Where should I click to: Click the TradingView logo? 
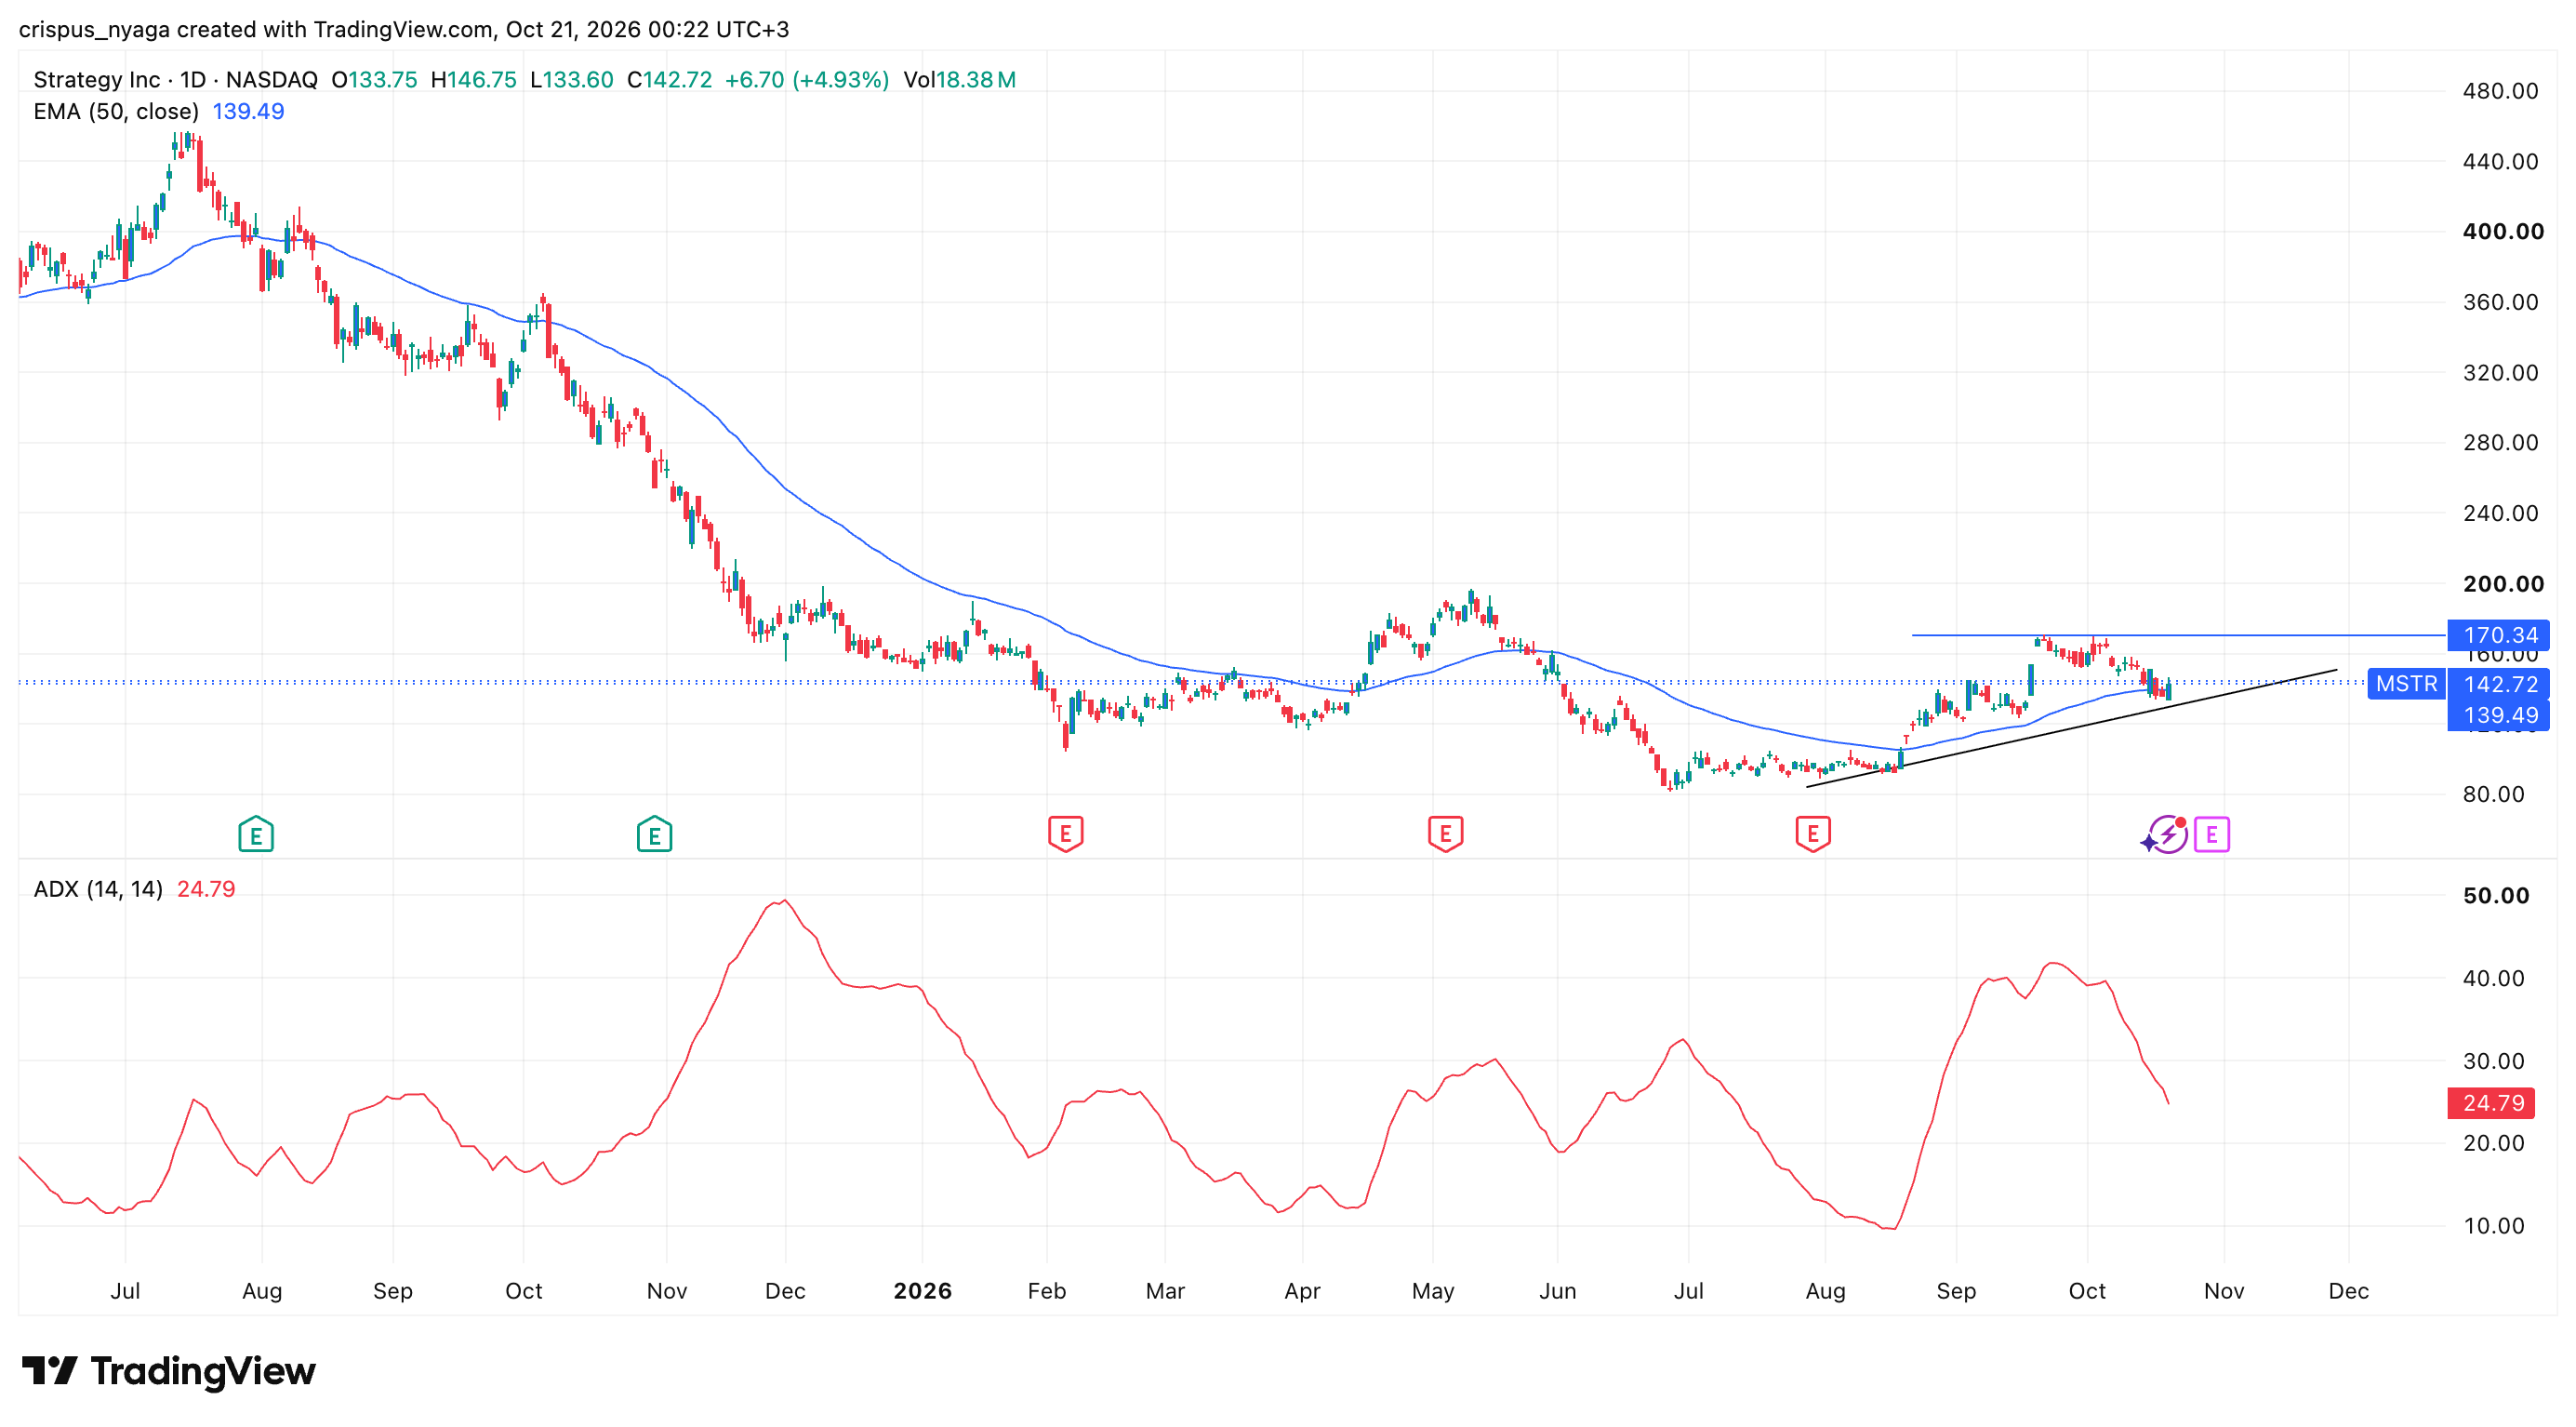point(168,1370)
